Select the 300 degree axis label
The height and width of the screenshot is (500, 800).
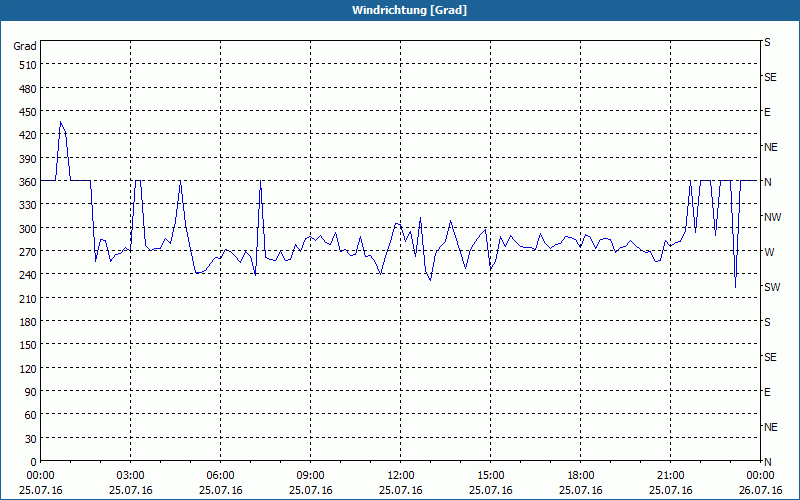pyautogui.click(x=29, y=229)
